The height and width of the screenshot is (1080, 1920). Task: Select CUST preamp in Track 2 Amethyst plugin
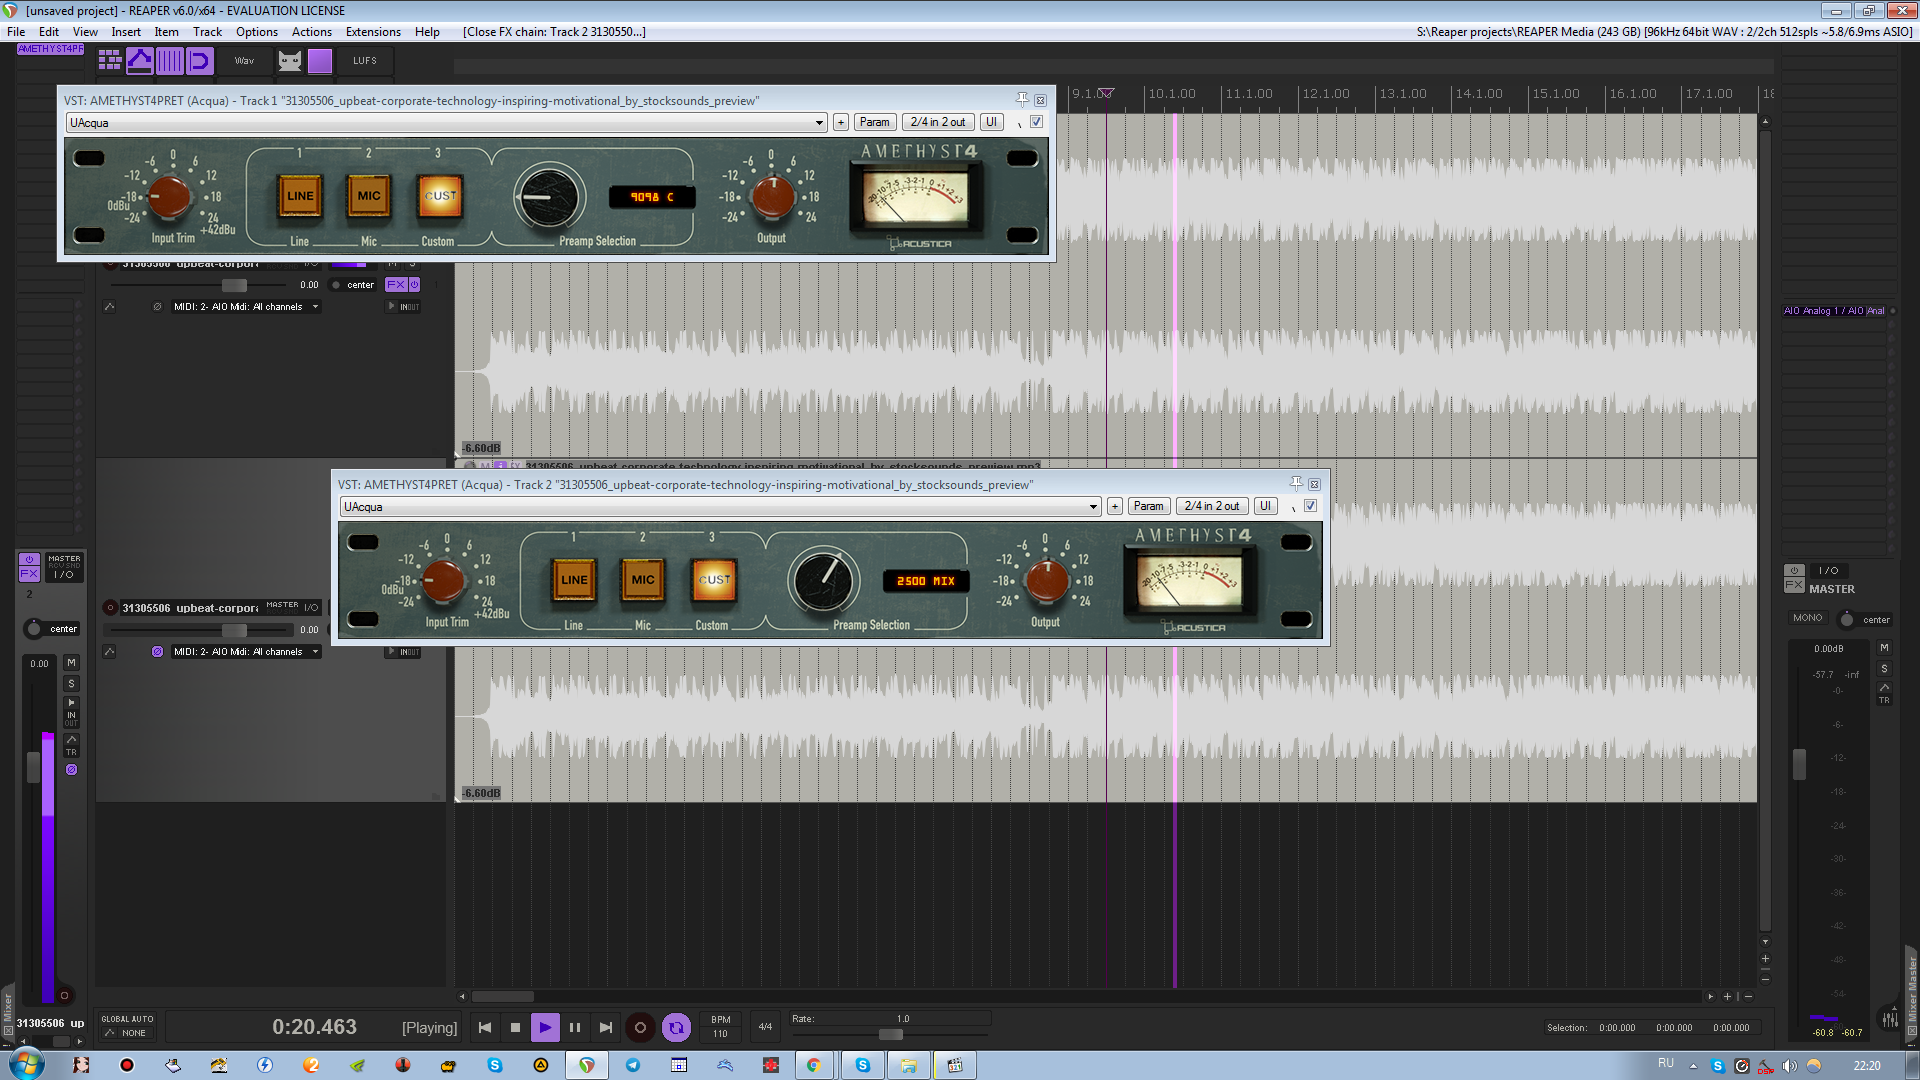[714, 580]
